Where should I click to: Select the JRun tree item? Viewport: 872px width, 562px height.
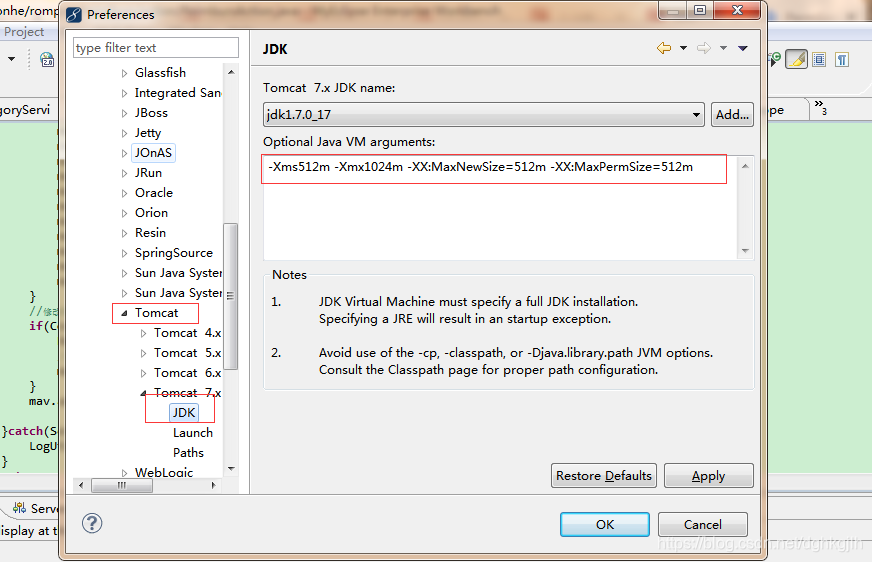click(x=148, y=173)
